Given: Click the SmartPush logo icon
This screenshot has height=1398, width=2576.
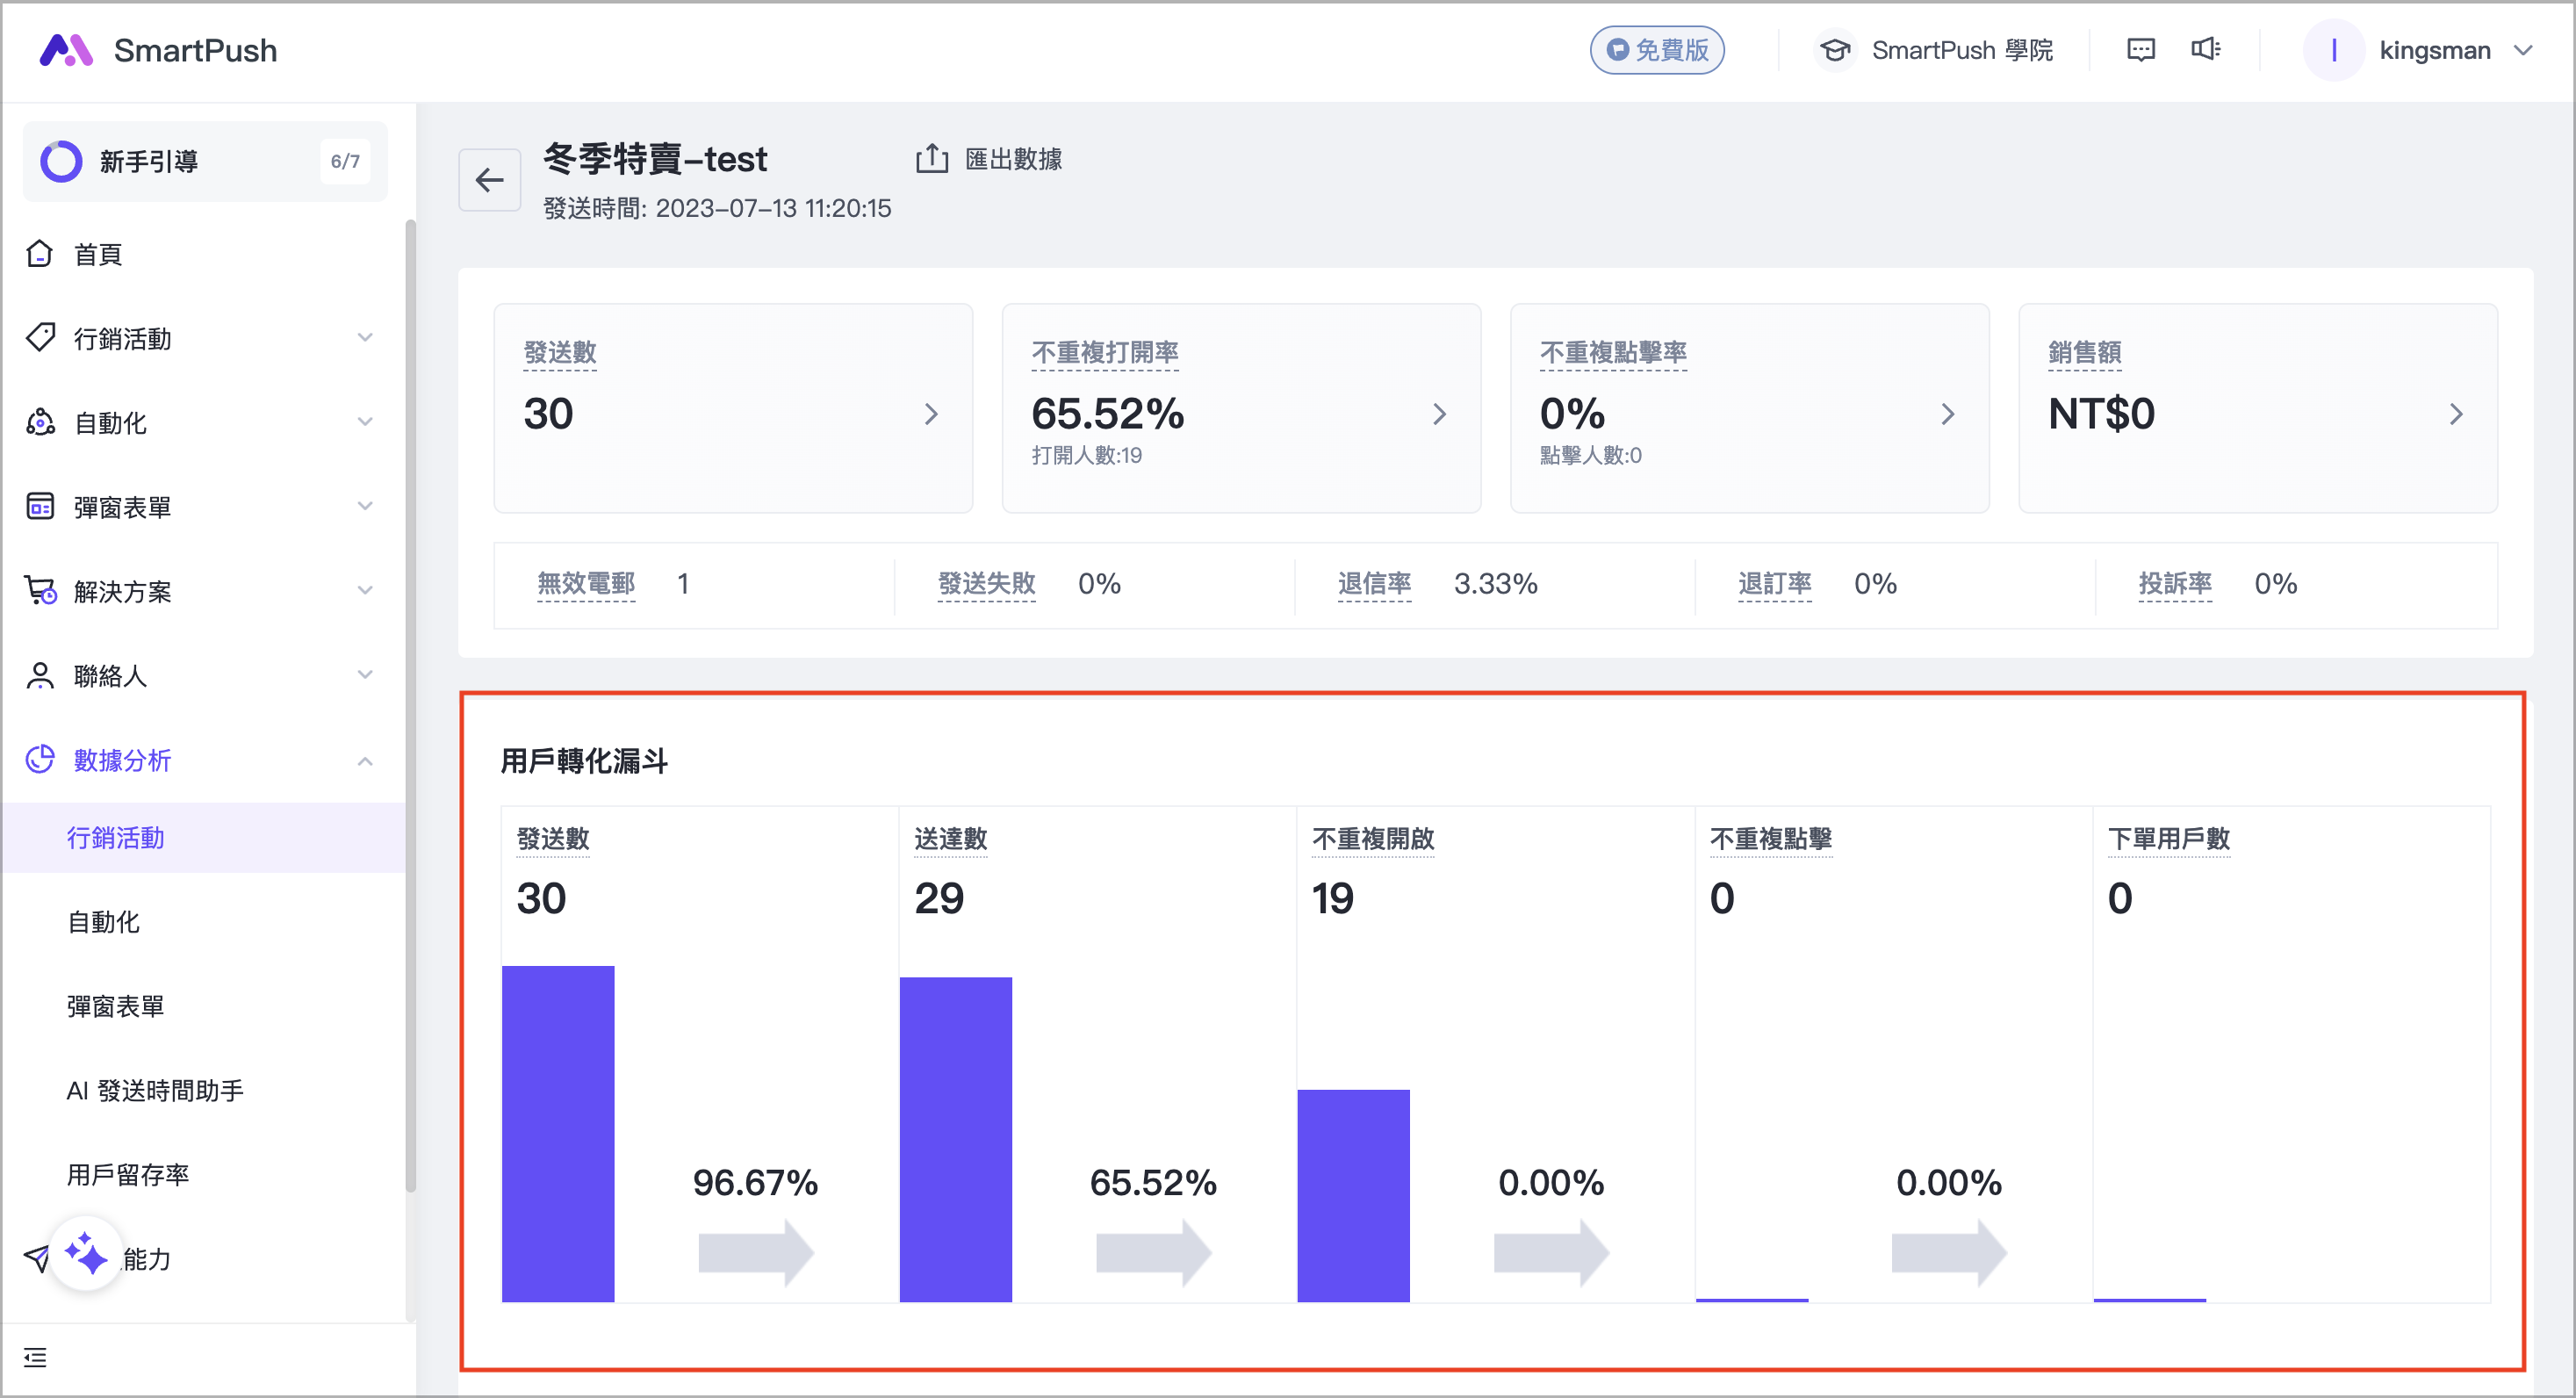Looking at the screenshot, I should click(66, 50).
